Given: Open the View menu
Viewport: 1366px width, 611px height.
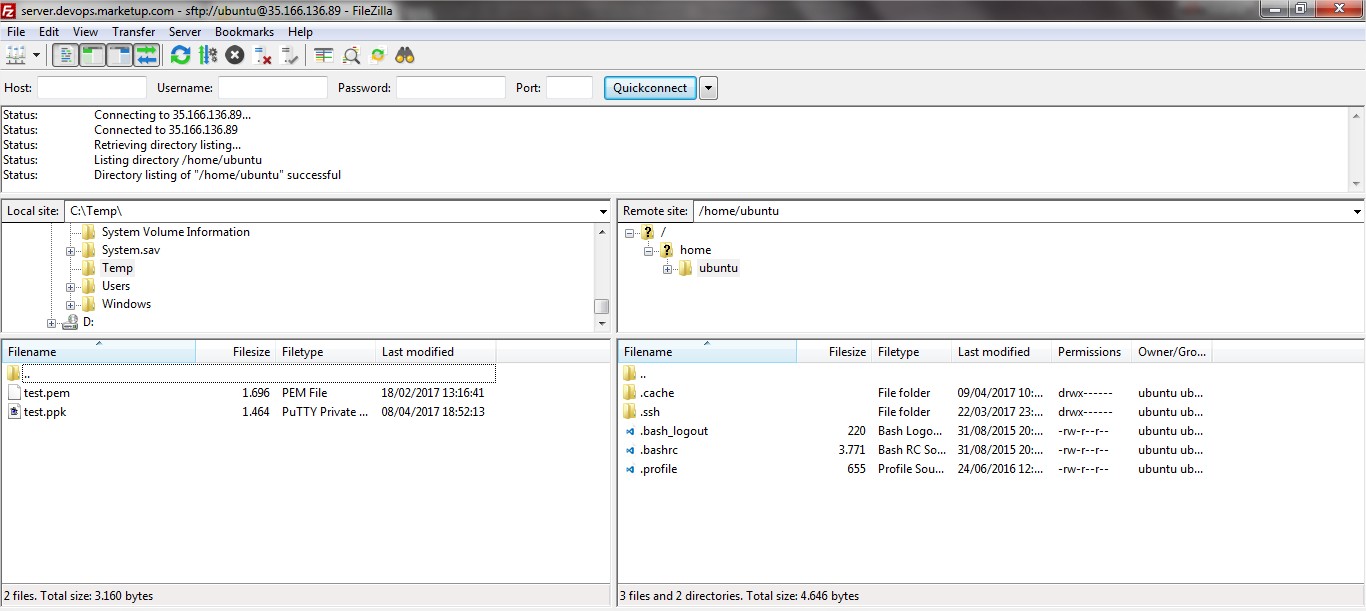Looking at the screenshot, I should (85, 32).
